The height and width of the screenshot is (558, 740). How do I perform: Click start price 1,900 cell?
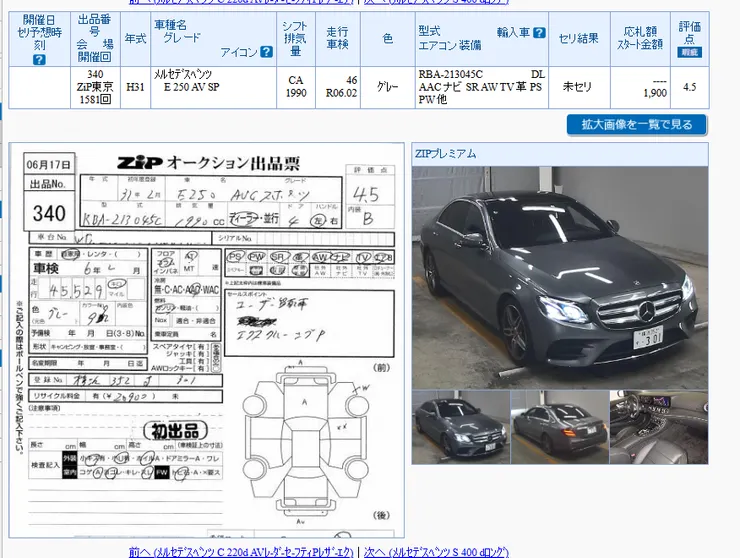click(x=640, y=87)
